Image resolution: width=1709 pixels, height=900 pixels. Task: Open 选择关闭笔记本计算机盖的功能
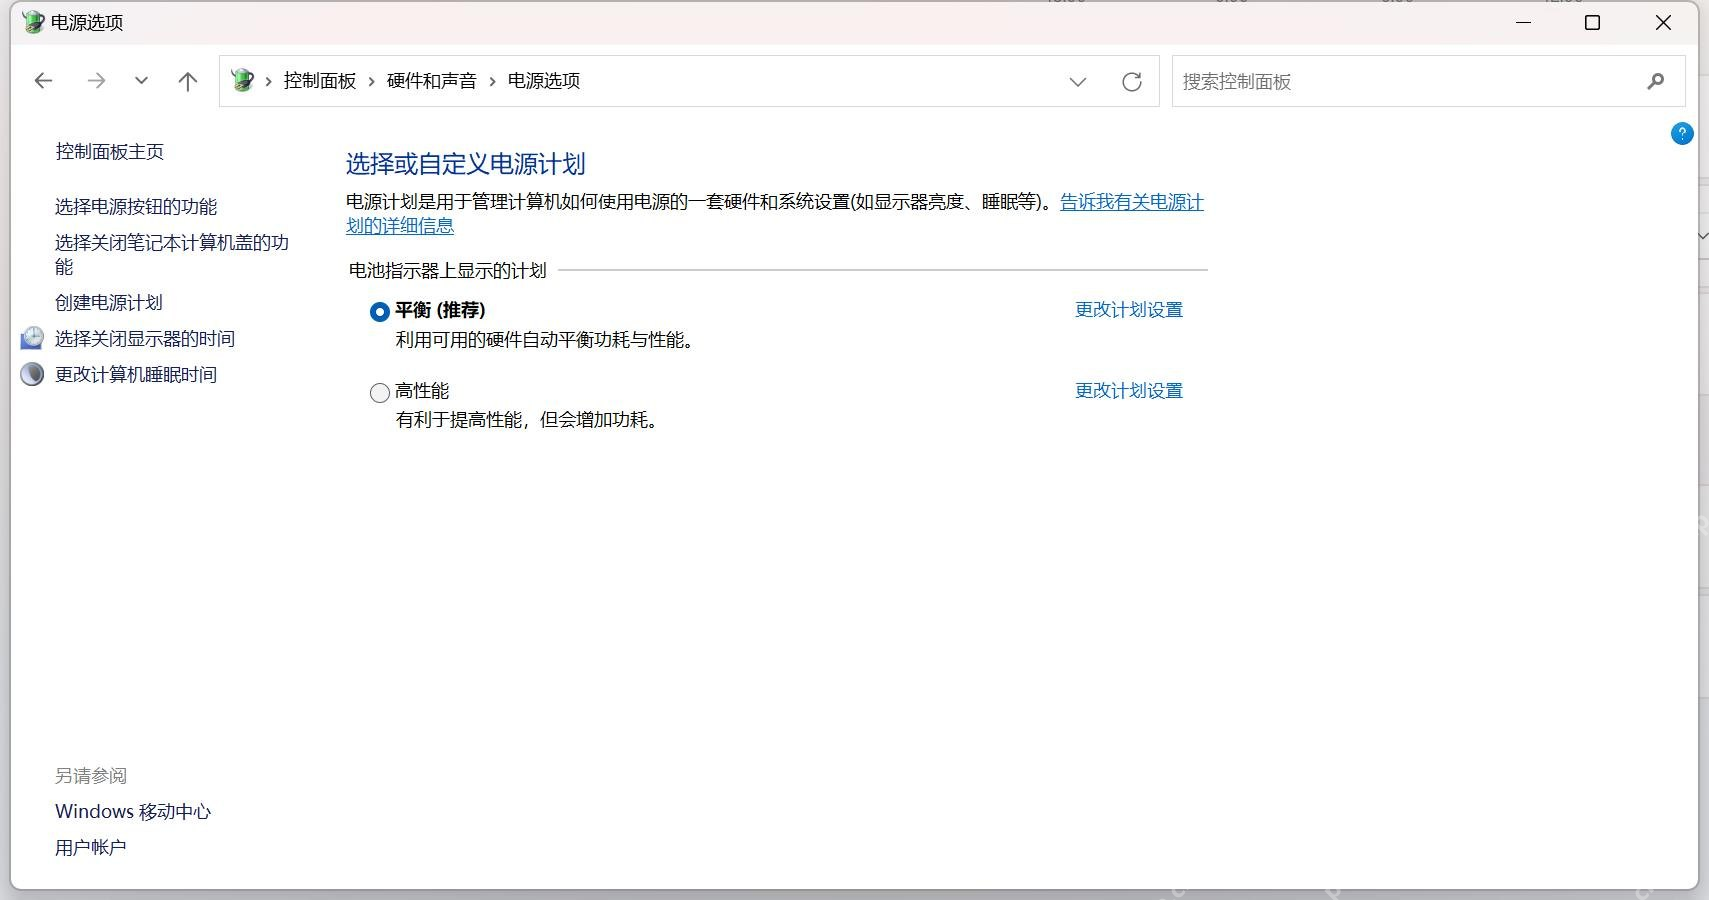click(x=172, y=254)
